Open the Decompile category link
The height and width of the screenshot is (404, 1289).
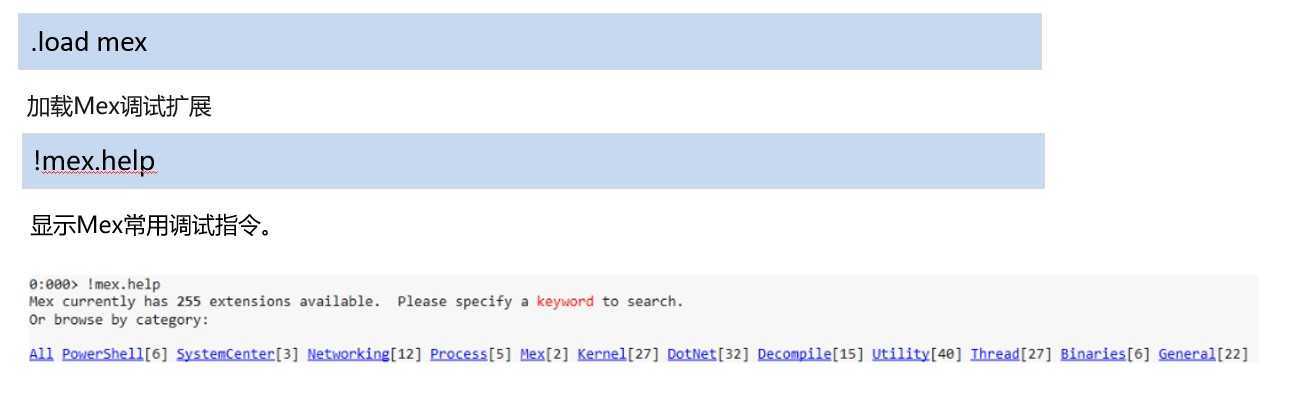pos(794,354)
